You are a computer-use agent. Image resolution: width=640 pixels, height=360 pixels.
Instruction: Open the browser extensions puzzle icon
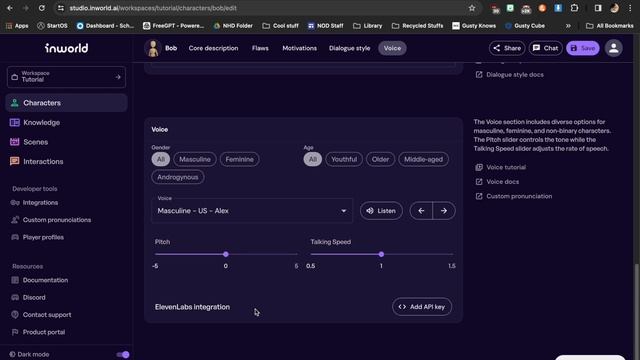574,8
